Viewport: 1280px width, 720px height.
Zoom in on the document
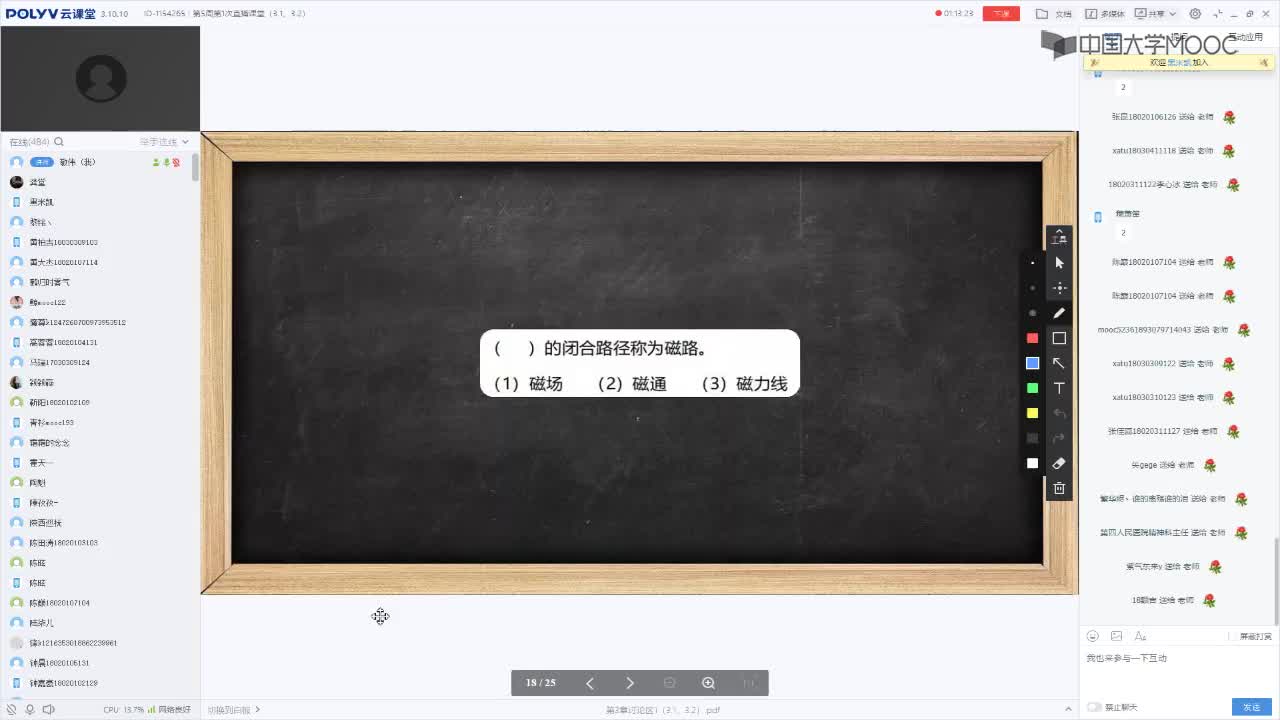[x=708, y=683]
